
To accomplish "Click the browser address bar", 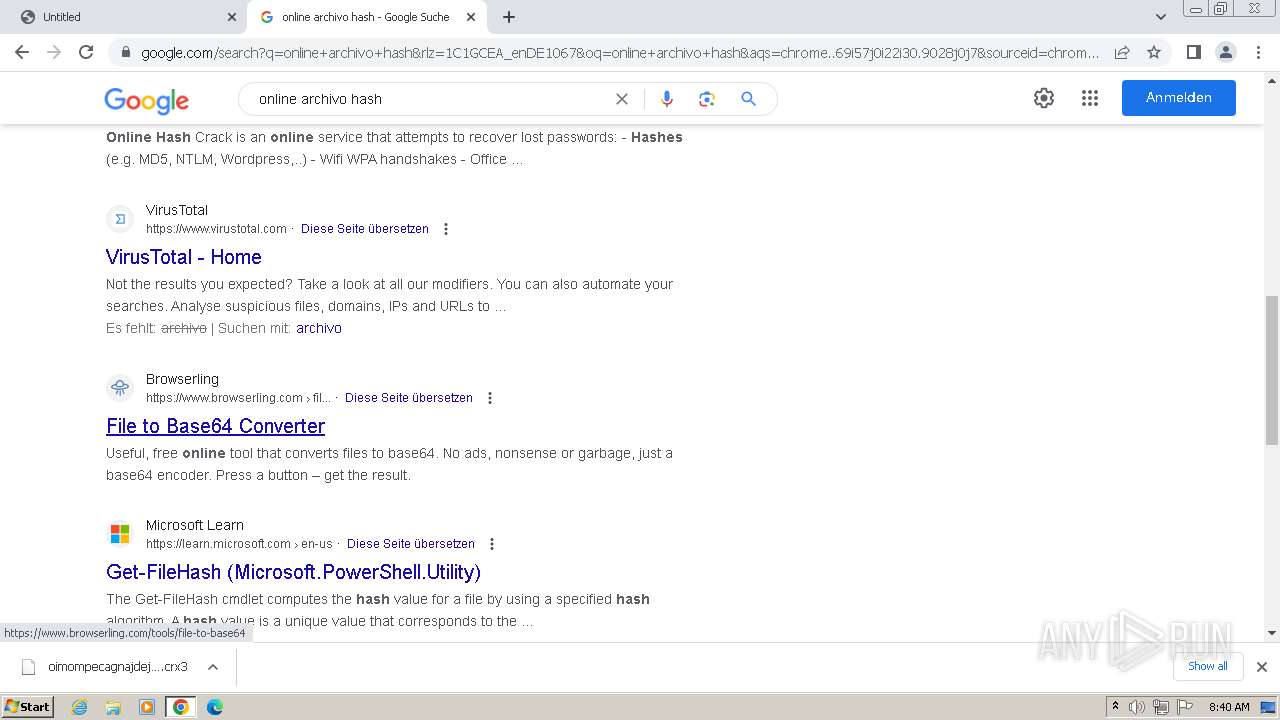I will pos(620,53).
